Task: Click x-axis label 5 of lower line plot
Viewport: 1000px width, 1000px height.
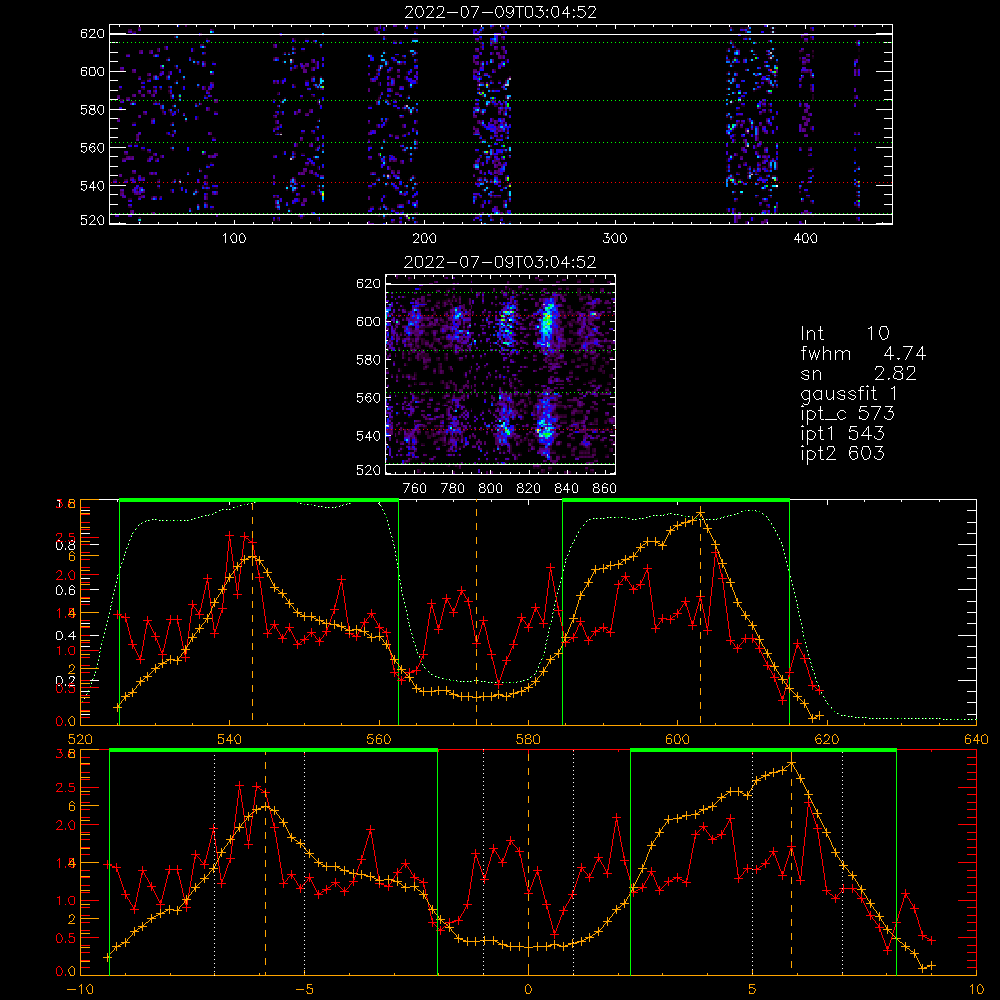Action: coord(753,990)
